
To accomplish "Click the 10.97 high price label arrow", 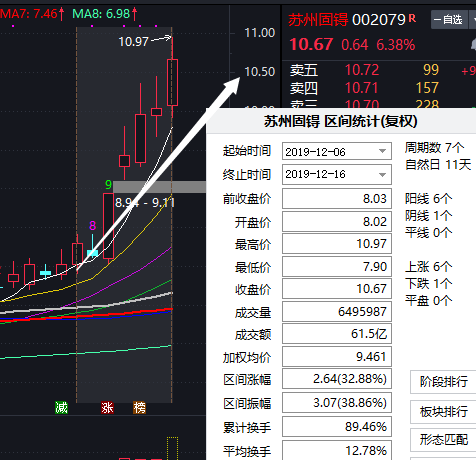I will [161, 39].
